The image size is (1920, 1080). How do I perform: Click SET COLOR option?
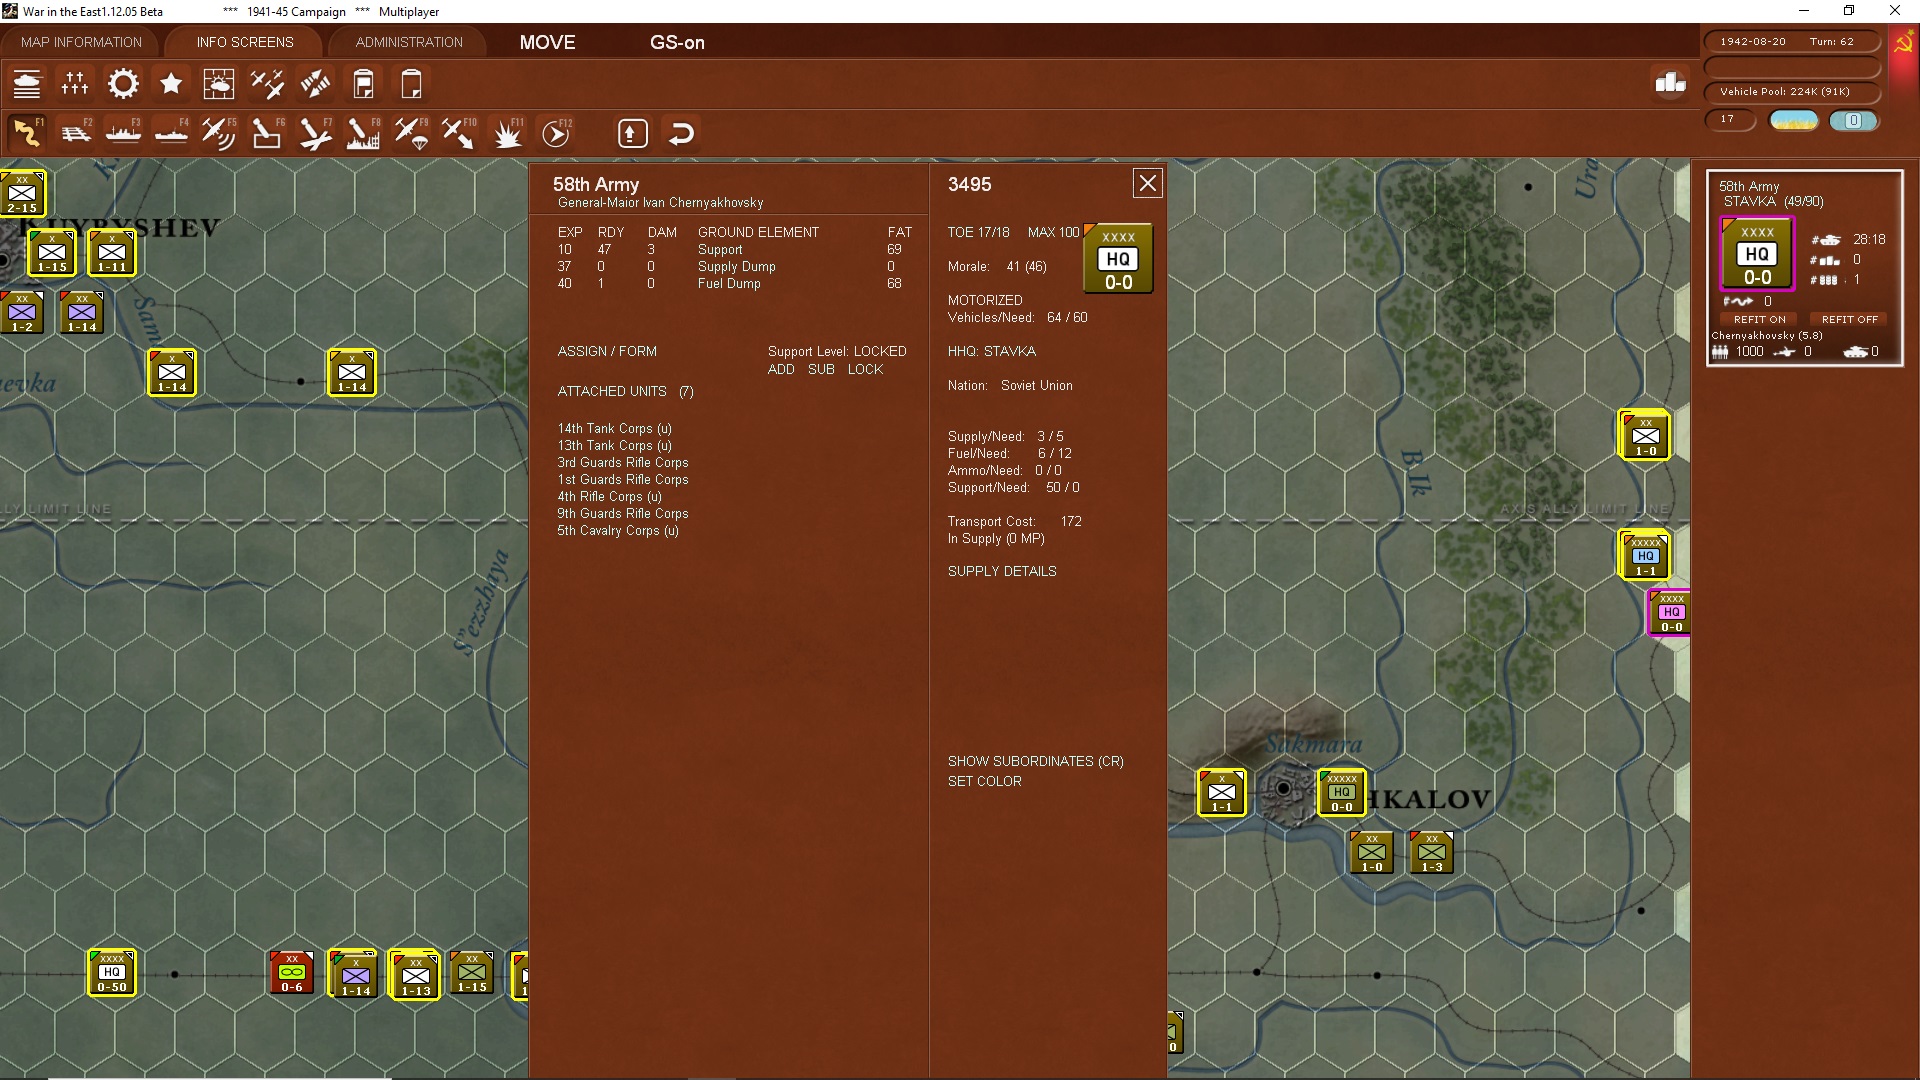pos(984,781)
